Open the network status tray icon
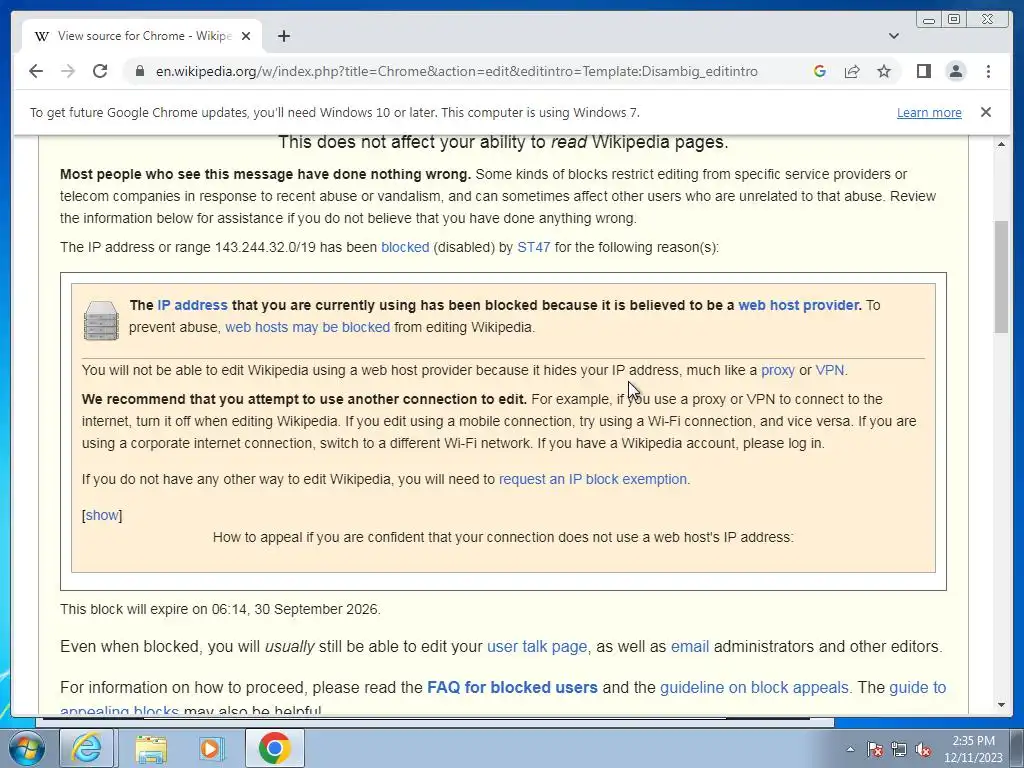 [x=899, y=749]
